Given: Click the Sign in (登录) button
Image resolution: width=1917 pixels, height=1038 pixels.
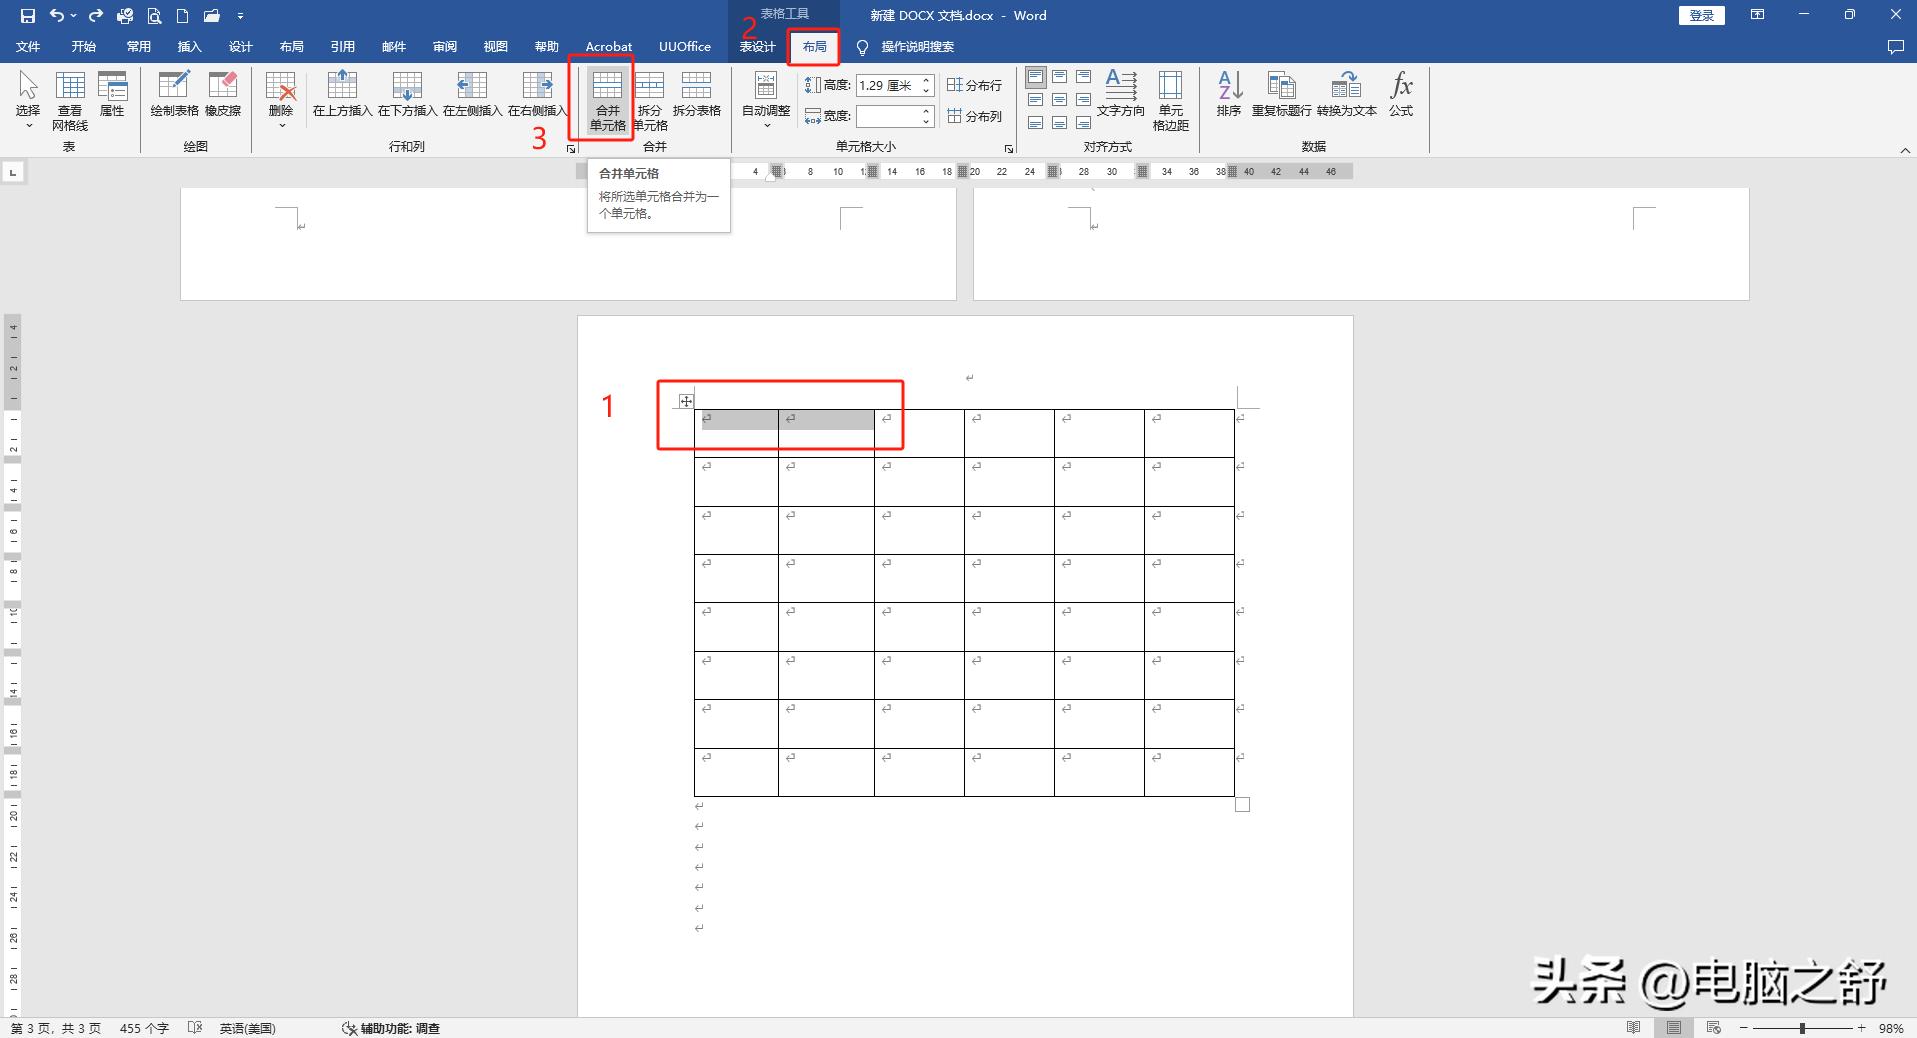Looking at the screenshot, I should 1701,15.
